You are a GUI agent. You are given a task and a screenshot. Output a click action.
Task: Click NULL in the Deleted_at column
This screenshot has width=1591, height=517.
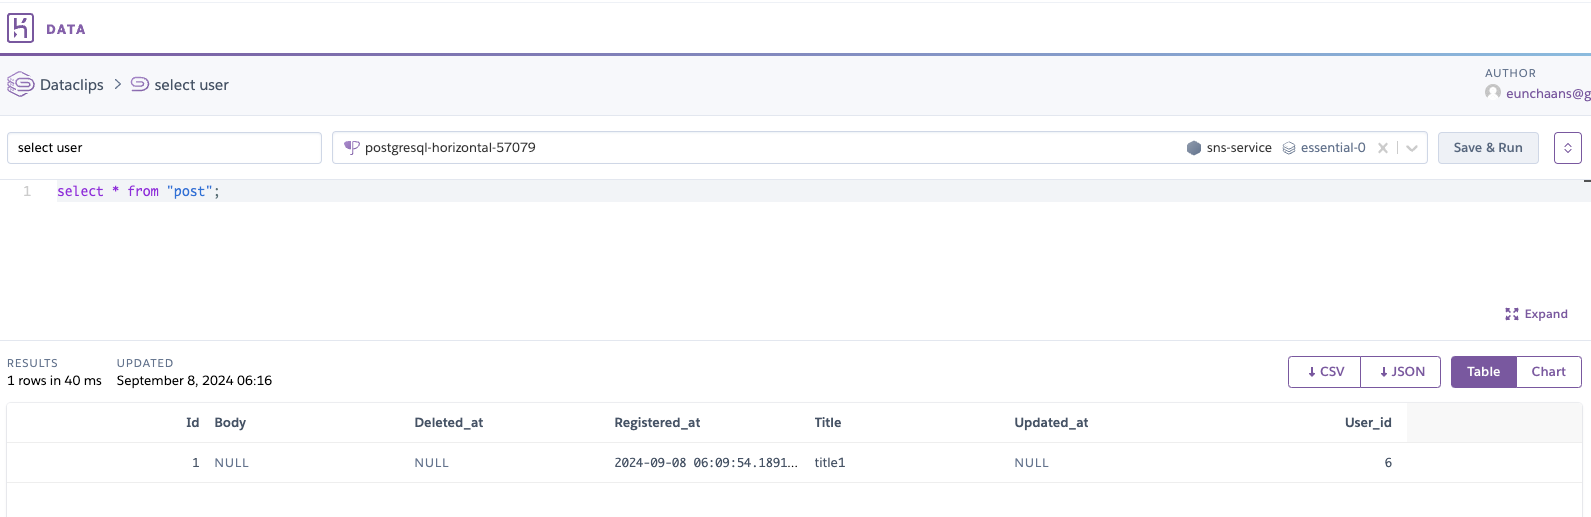(x=432, y=463)
